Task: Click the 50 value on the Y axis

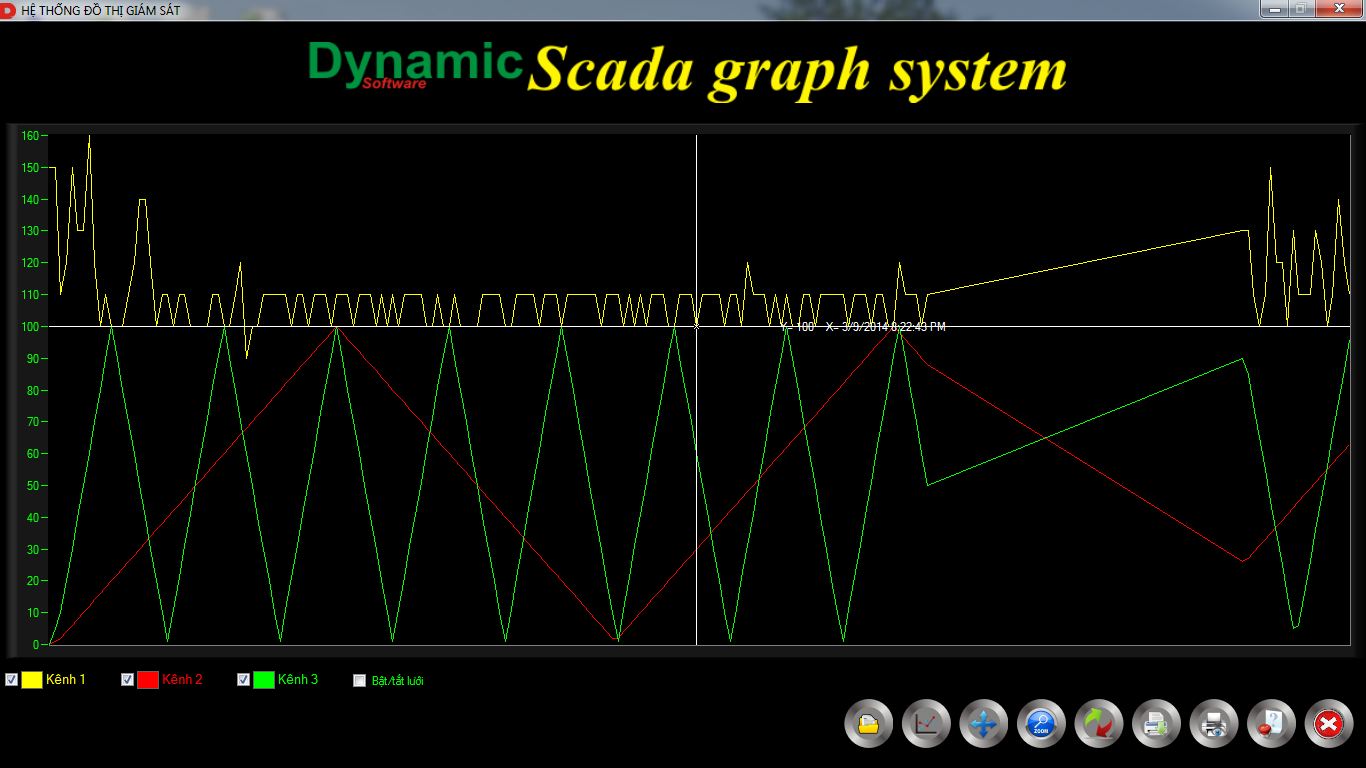Action: tap(33, 486)
